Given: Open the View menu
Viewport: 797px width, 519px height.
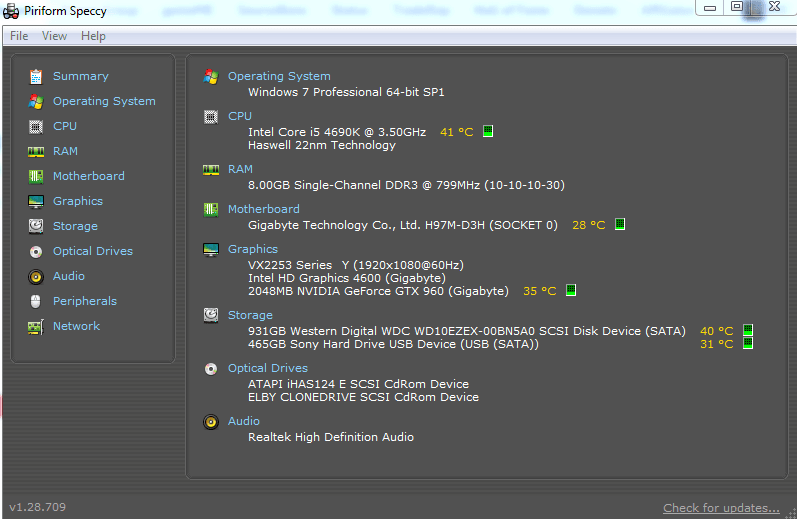Looking at the screenshot, I should click(x=54, y=36).
